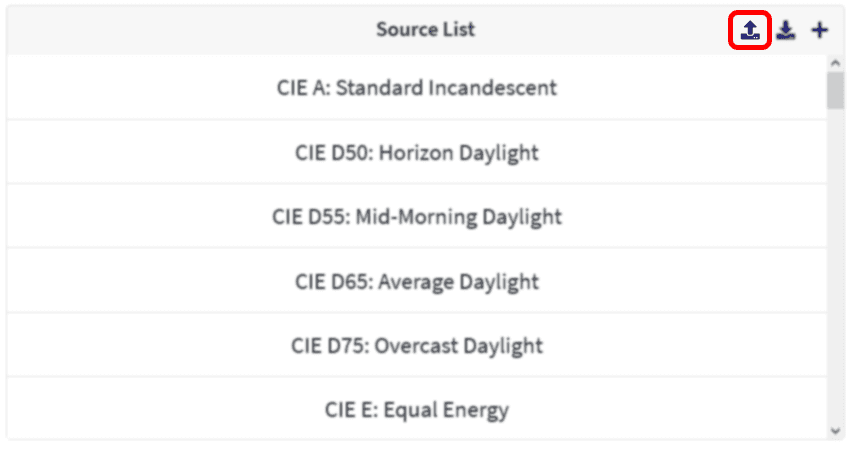Select the Average Daylight illuminant row
Viewport: 853px width, 450px height.
[x=417, y=281]
